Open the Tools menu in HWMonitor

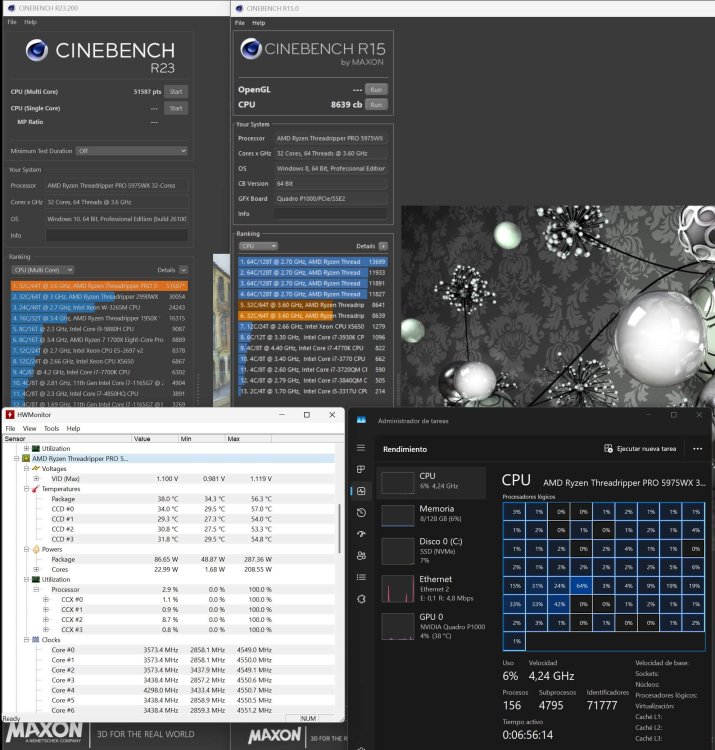tap(51, 429)
